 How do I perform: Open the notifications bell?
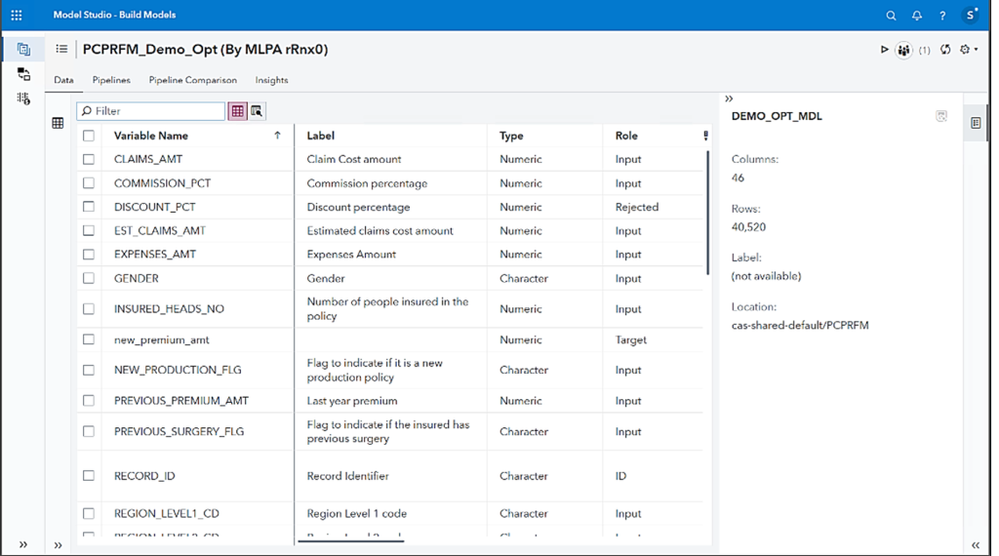tap(916, 16)
